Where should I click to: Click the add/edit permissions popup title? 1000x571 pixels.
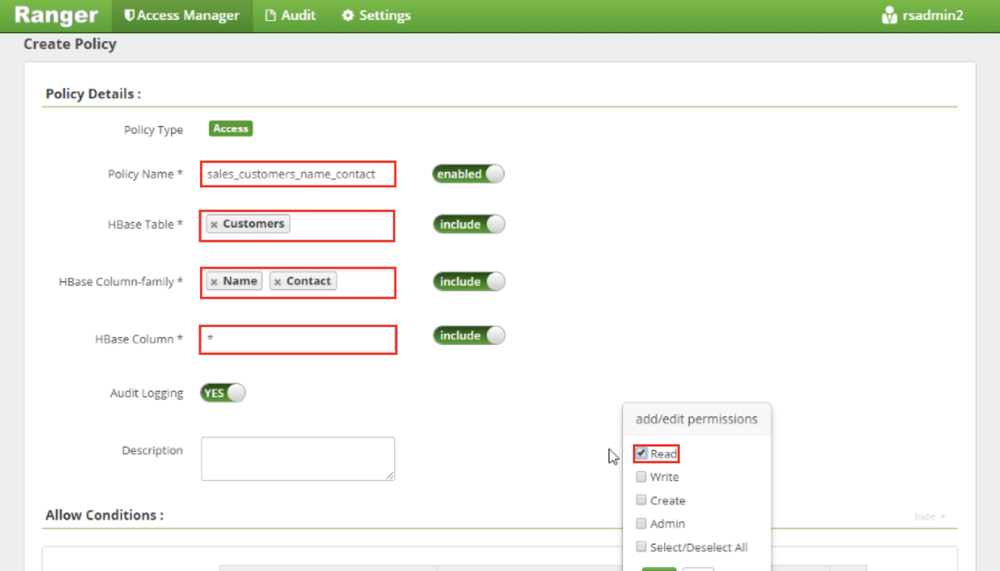click(696, 419)
